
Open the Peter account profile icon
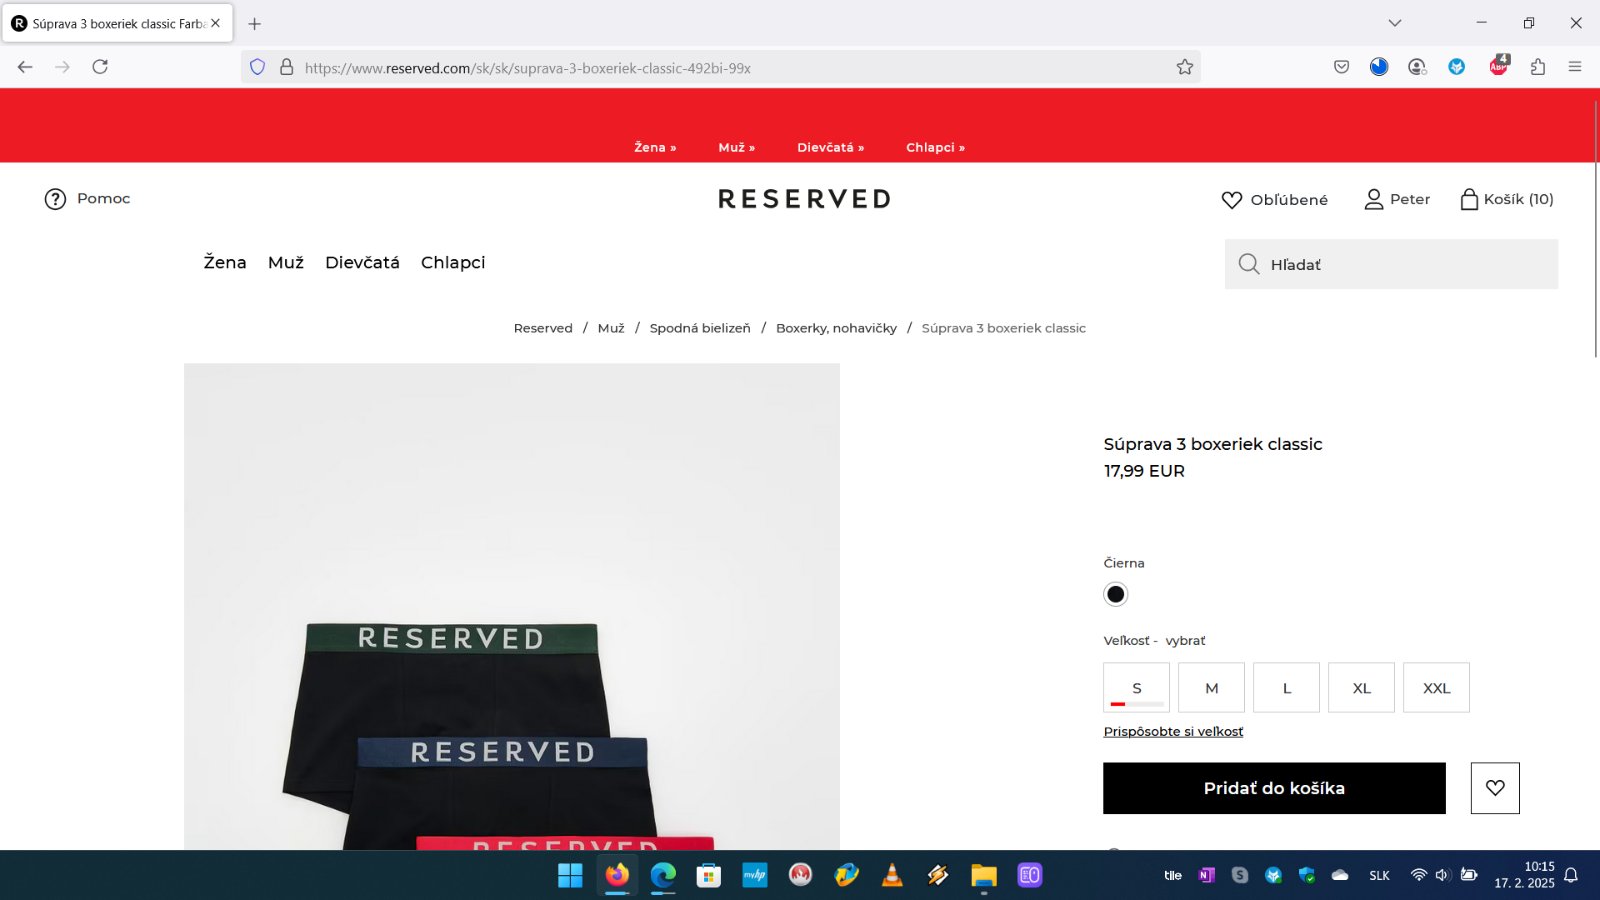(x=1374, y=199)
